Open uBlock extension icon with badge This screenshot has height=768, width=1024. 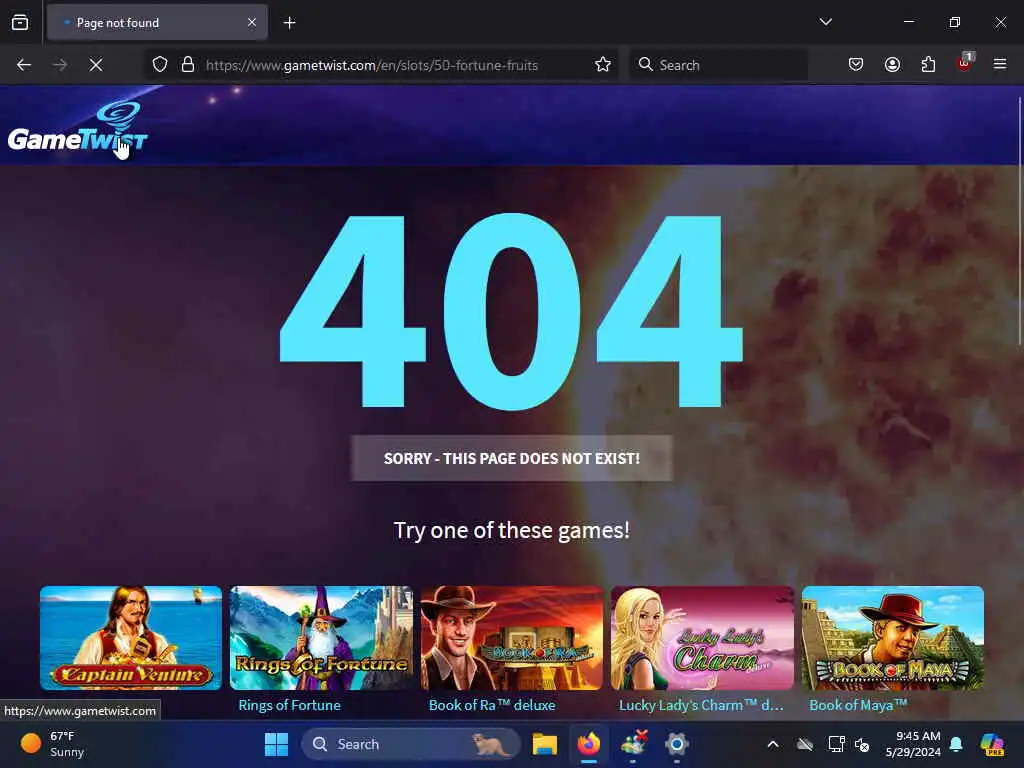pyautogui.click(x=965, y=63)
